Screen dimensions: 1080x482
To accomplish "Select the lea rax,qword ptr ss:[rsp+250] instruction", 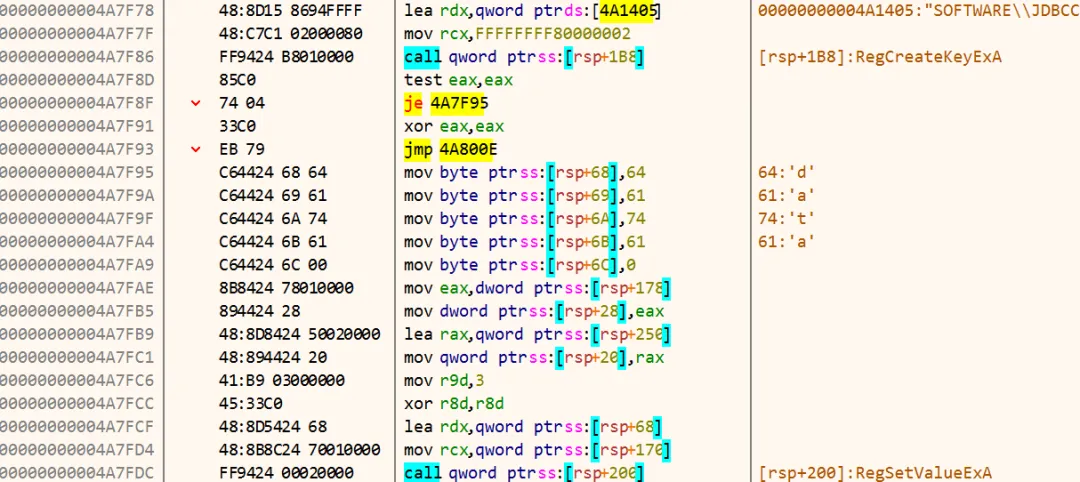I will [538, 335].
